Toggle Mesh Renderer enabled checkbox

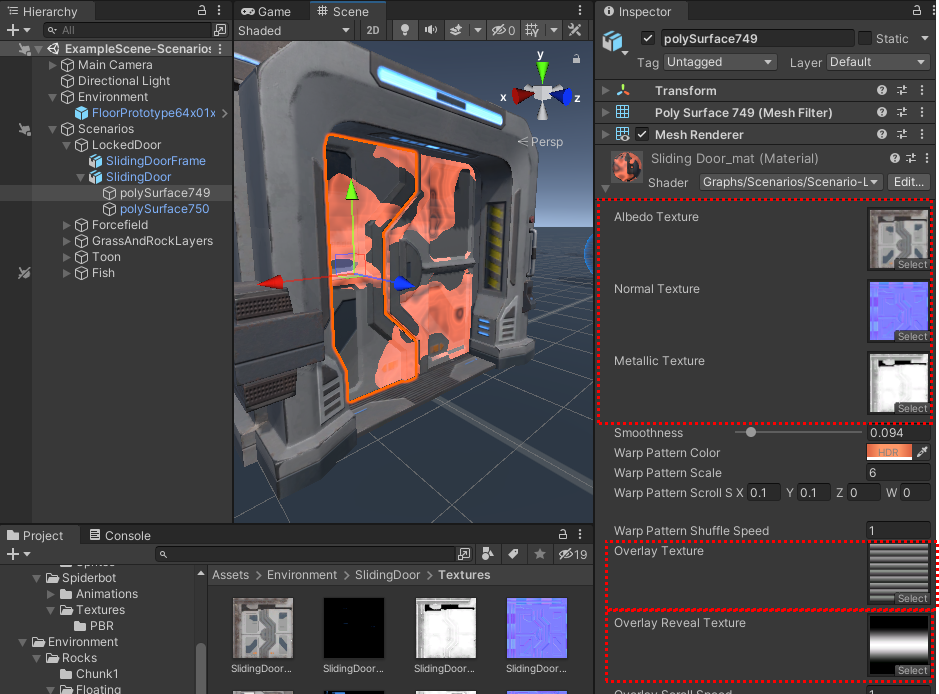coord(642,134)
